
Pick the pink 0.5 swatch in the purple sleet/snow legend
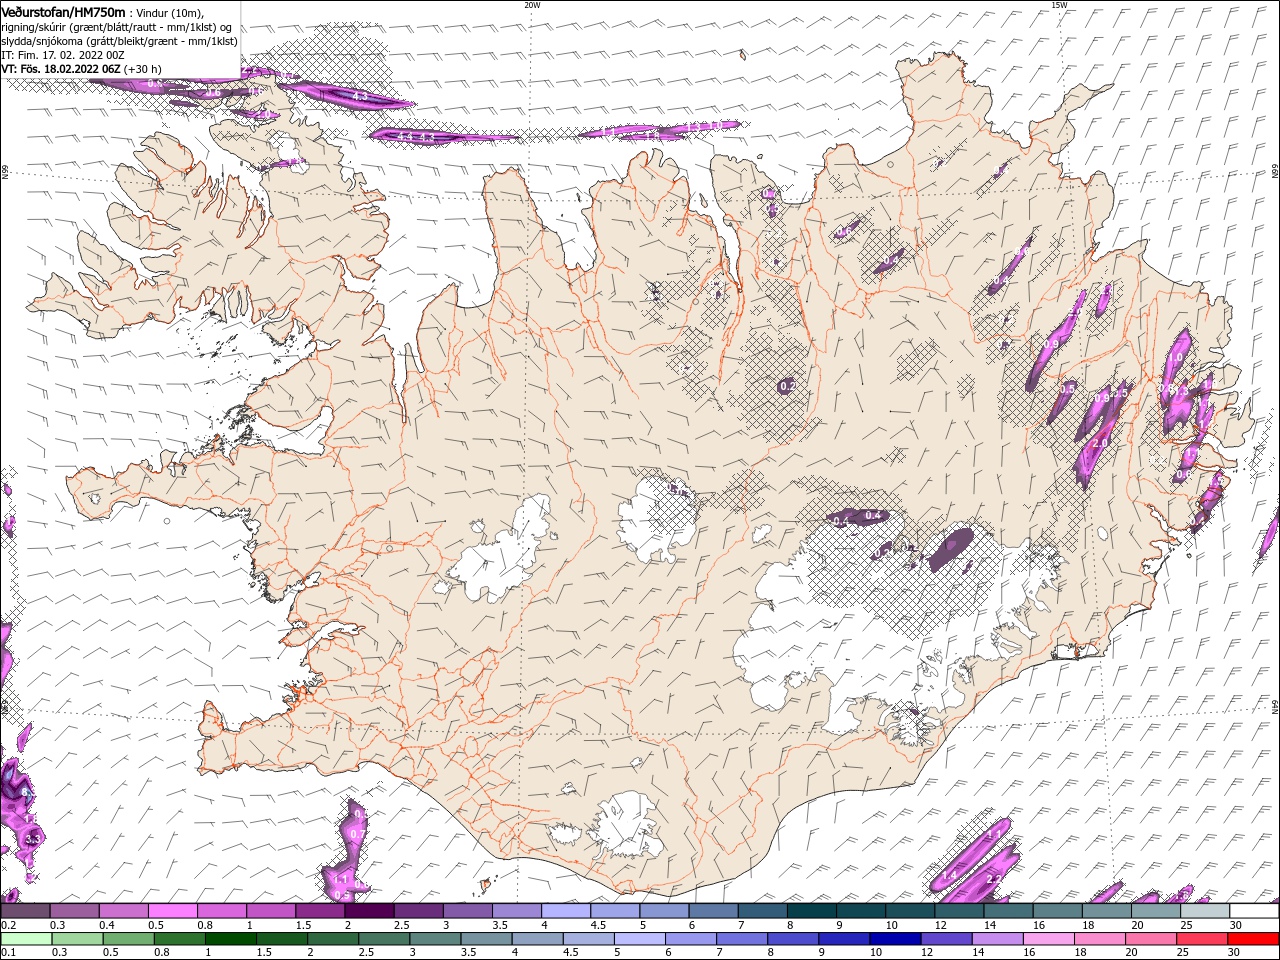[172, 911]
